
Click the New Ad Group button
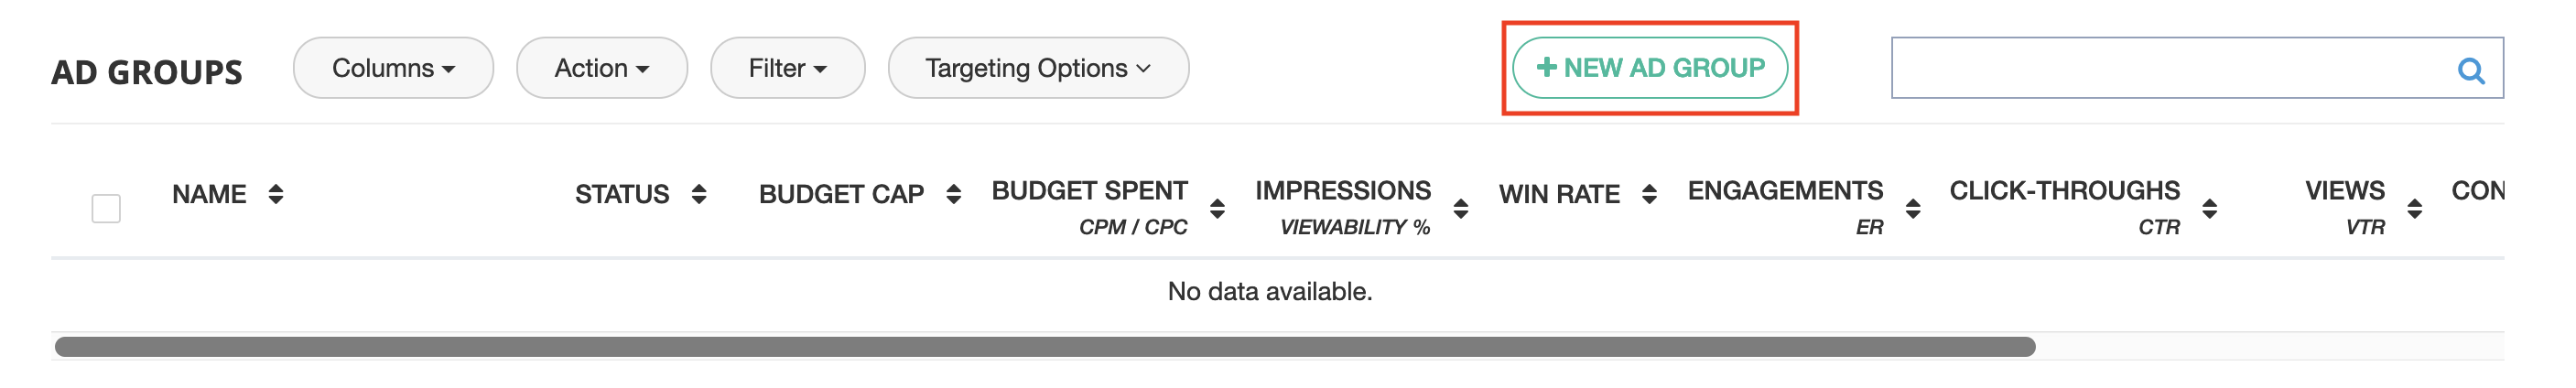[x=1649, y=68]
